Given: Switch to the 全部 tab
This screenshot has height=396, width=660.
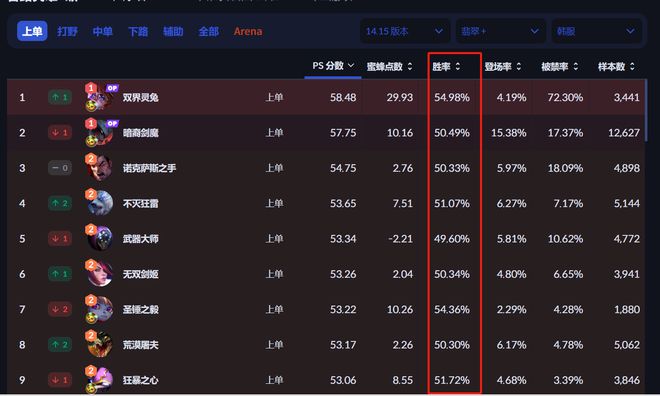Looking at the screenshot, I should point(209,32).
